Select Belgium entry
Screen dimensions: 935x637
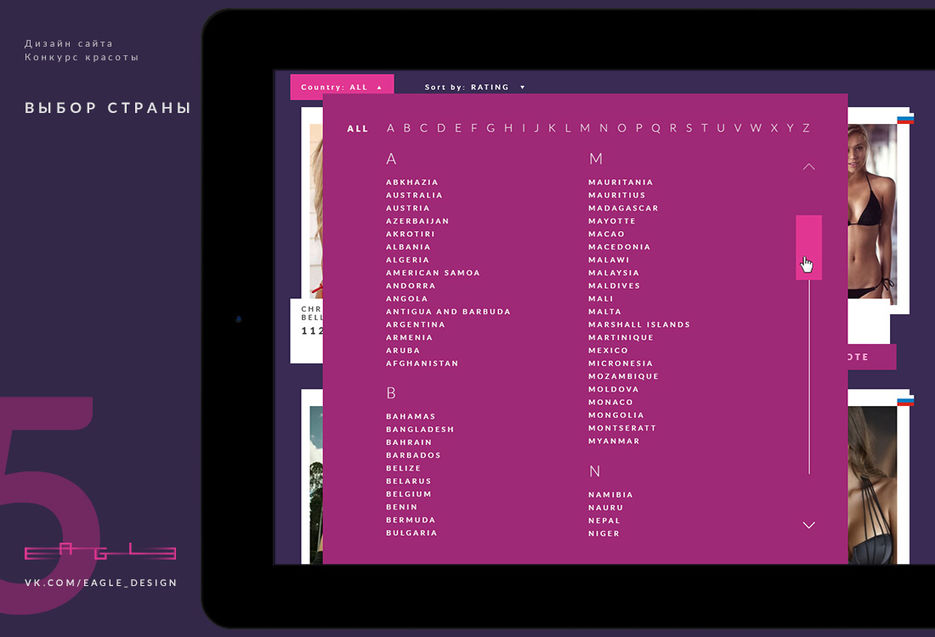coord(408,494)
